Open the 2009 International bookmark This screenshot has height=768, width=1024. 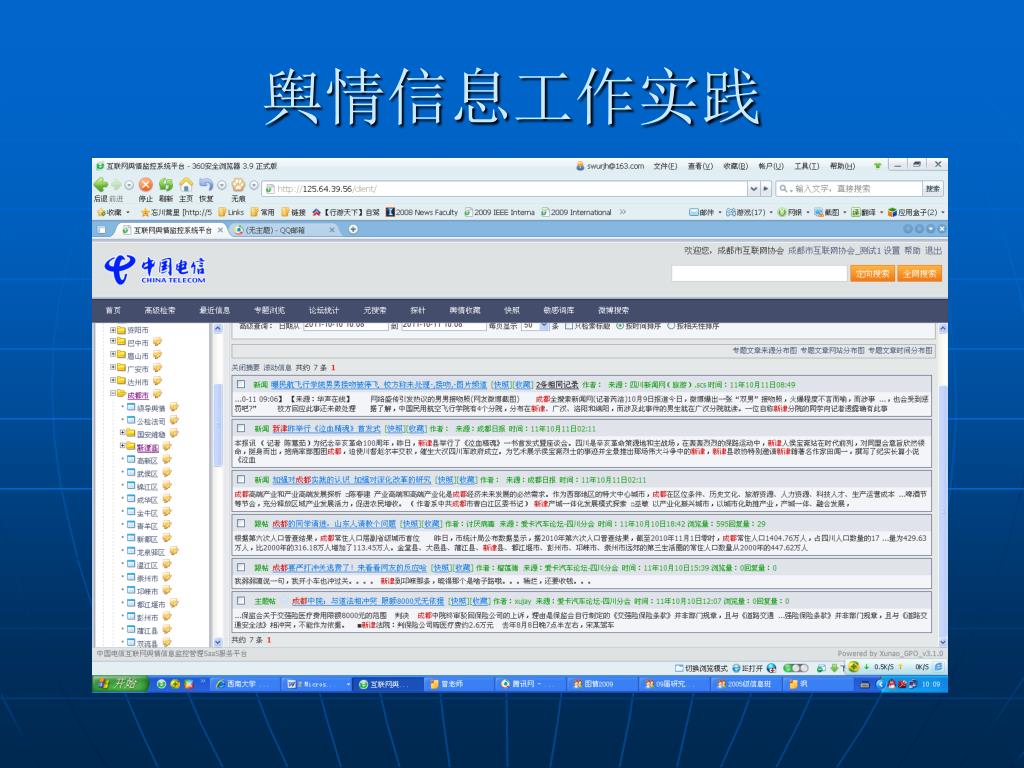click(576, 212)
